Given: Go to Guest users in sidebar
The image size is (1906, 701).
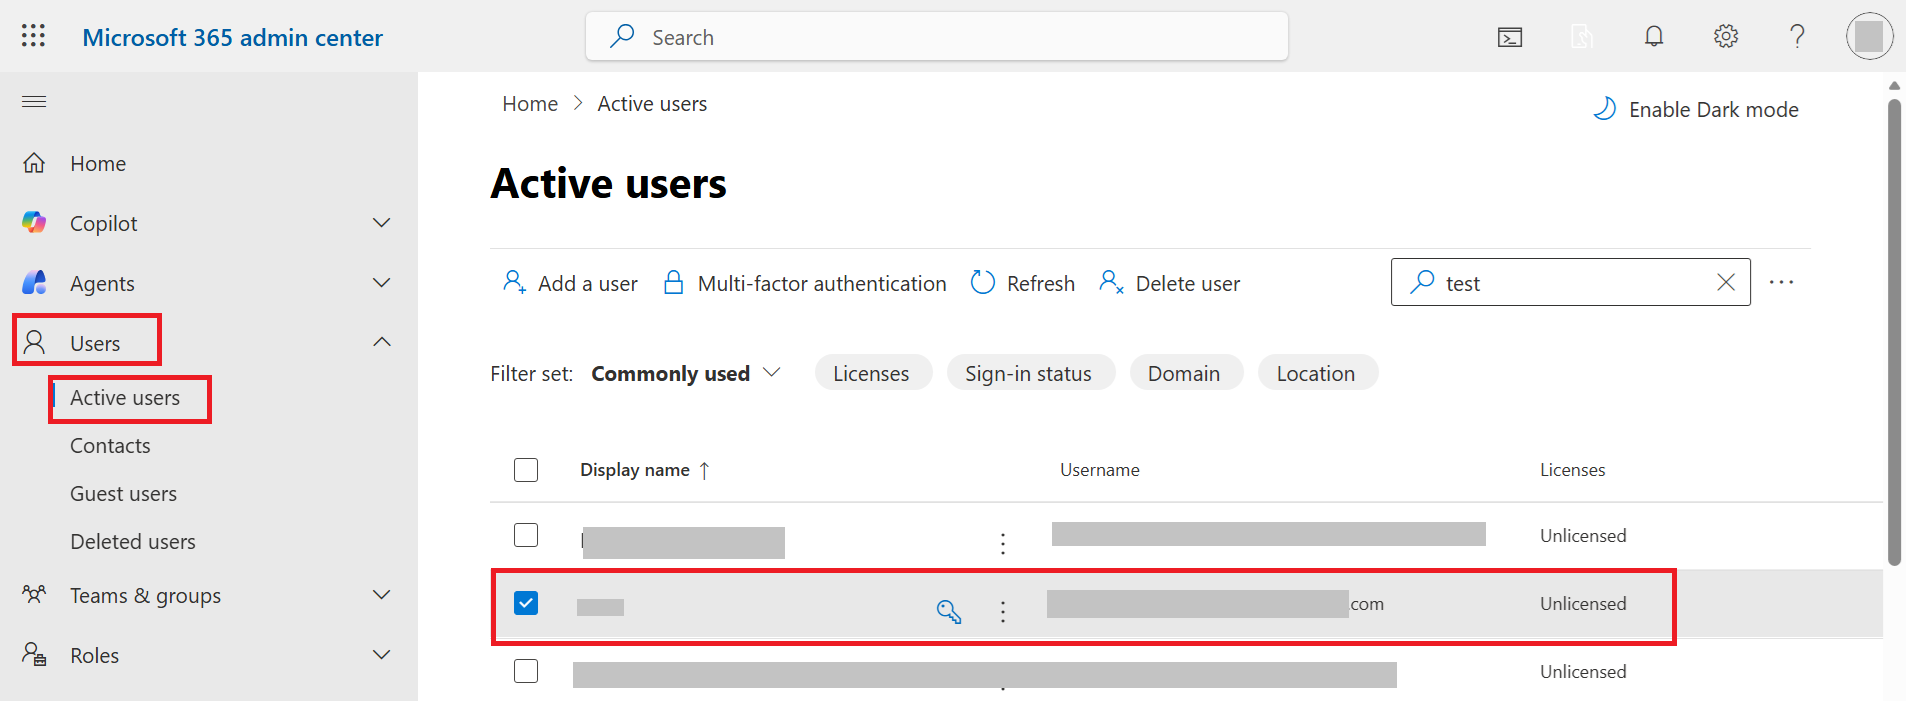Looking at the screenshot, I should (123, 494).
